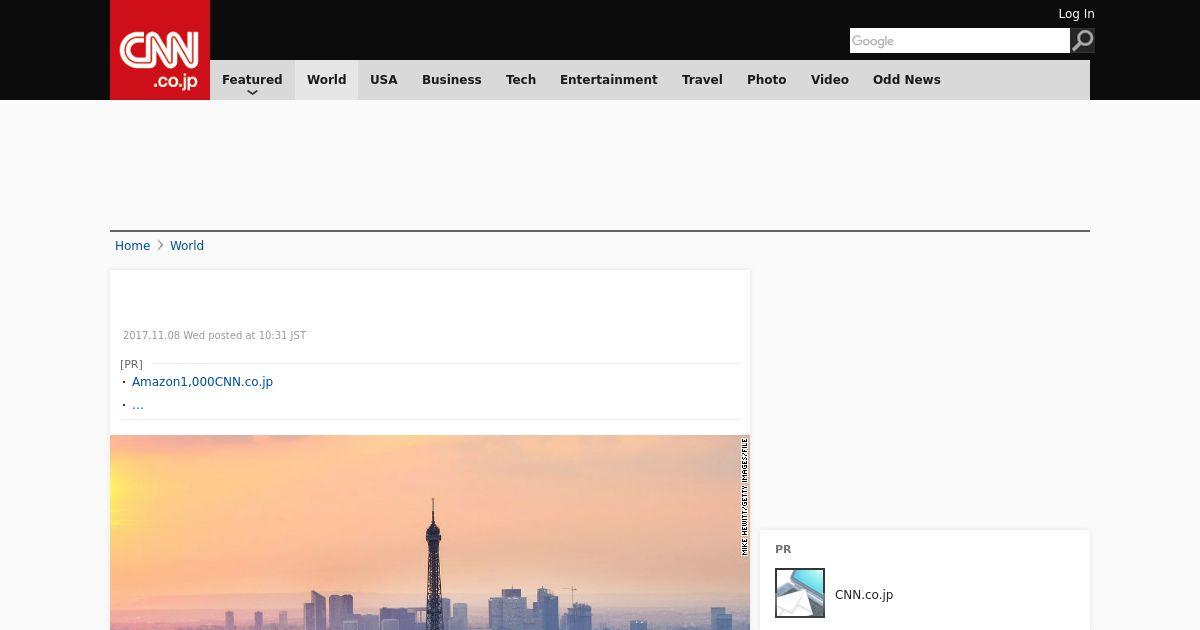This screenshot has width=1200, height=630.
Task: Click the CNN.co.jp link in PR sidebar
Action: [x=864, y=595]
